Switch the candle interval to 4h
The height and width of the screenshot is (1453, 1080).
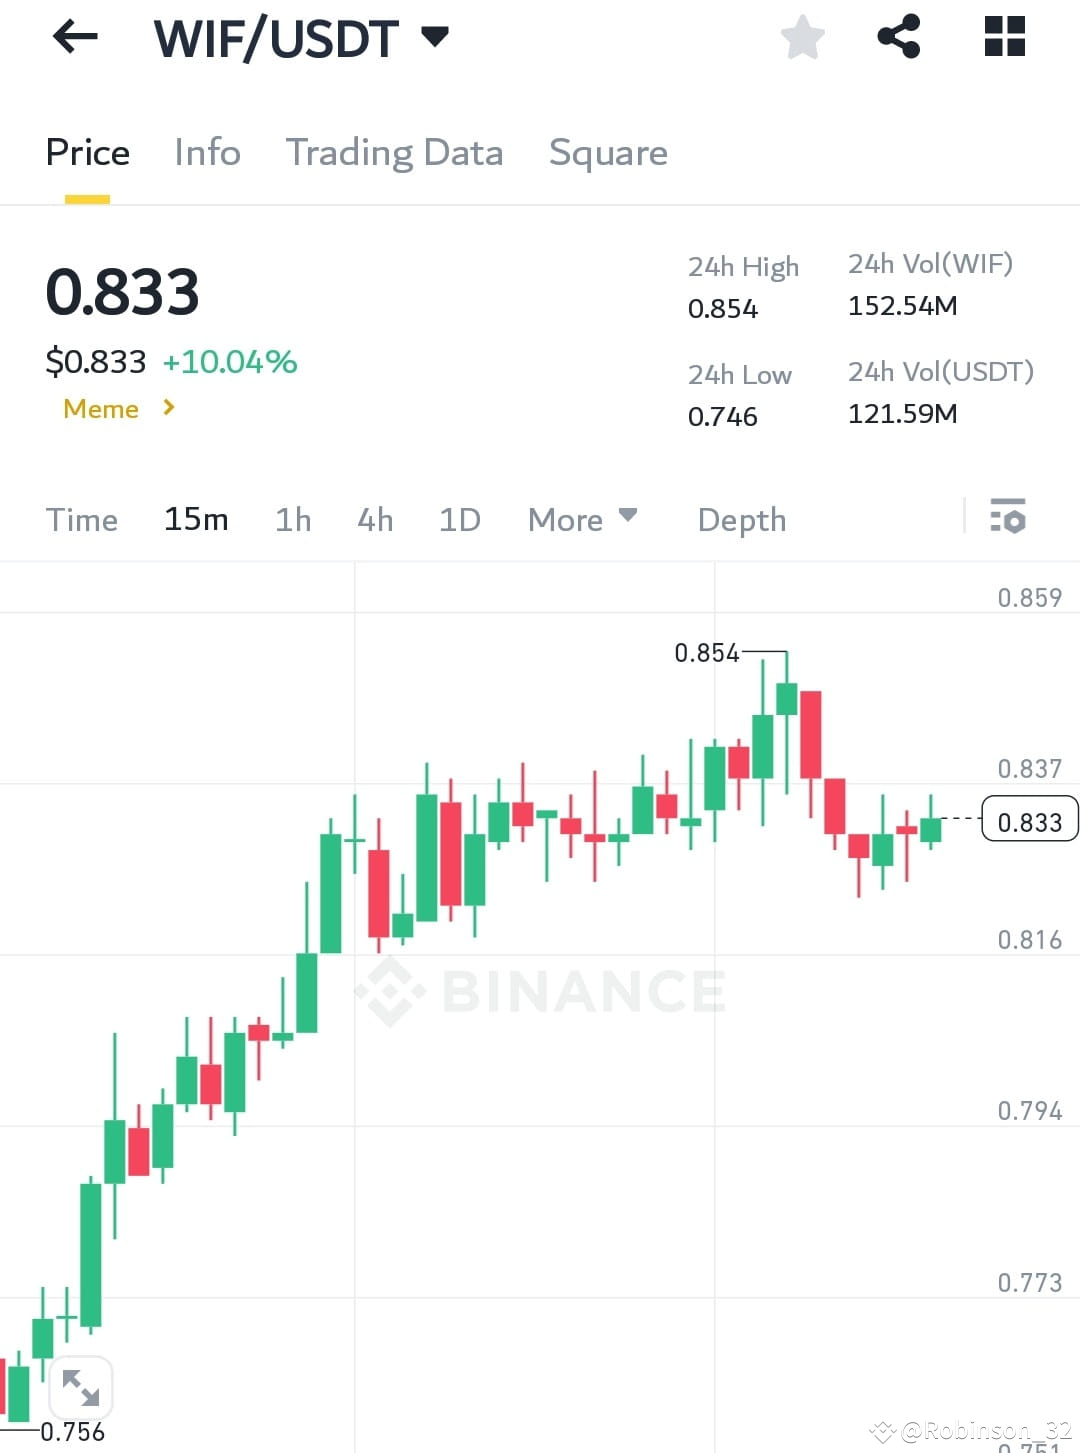coord(374,519)
